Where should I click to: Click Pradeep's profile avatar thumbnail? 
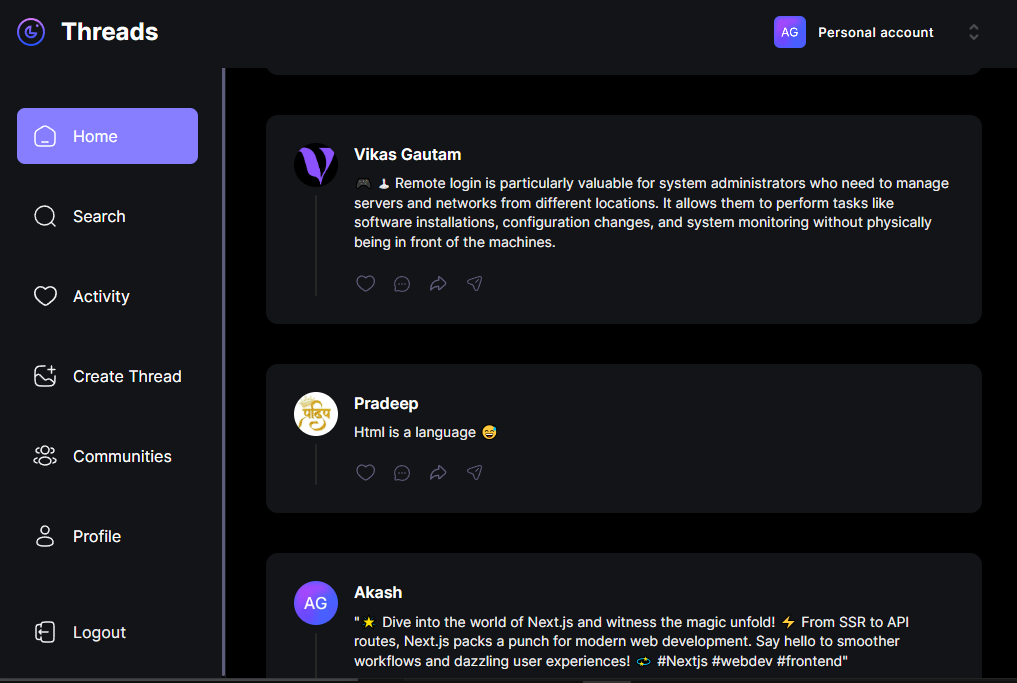tap(316, 414)
